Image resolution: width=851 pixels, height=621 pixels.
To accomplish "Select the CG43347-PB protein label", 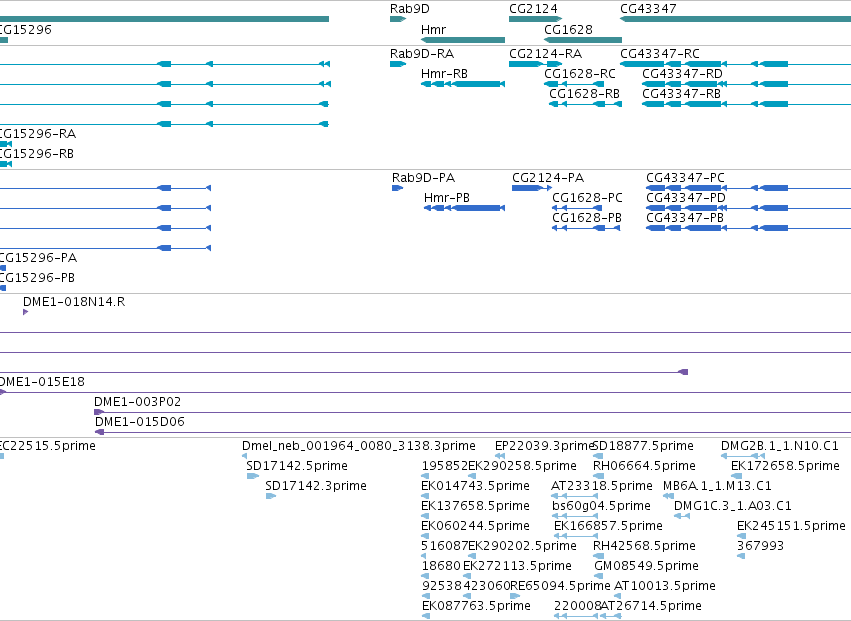I will point(685,218).
